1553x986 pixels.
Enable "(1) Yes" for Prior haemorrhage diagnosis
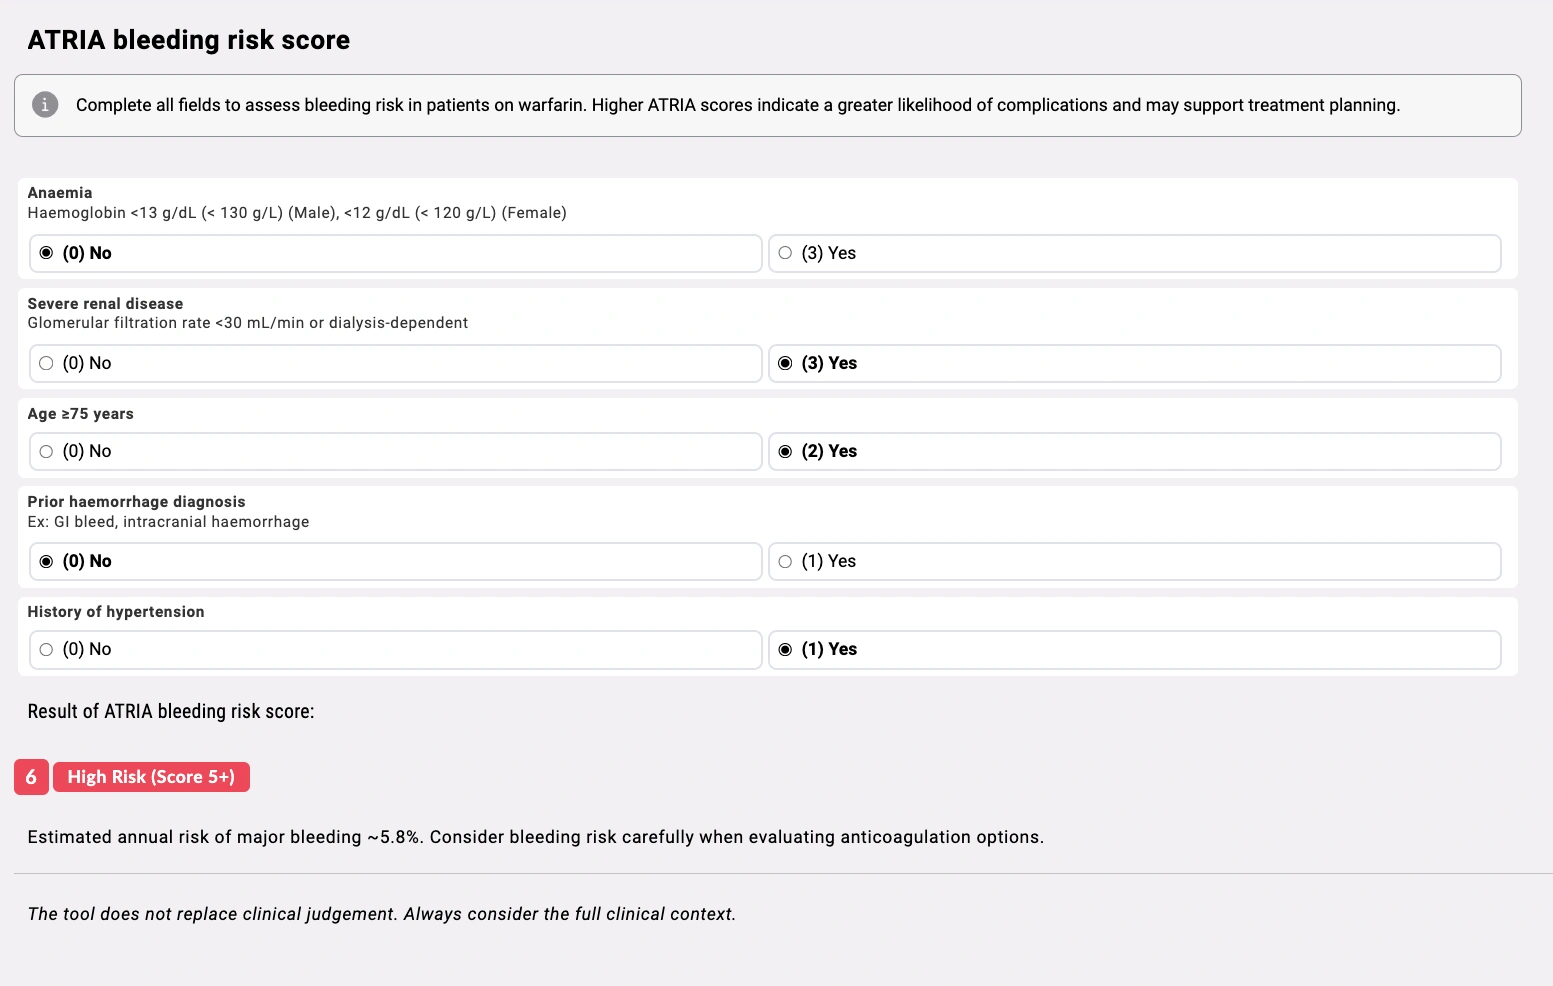click(x=1135, y=561)
